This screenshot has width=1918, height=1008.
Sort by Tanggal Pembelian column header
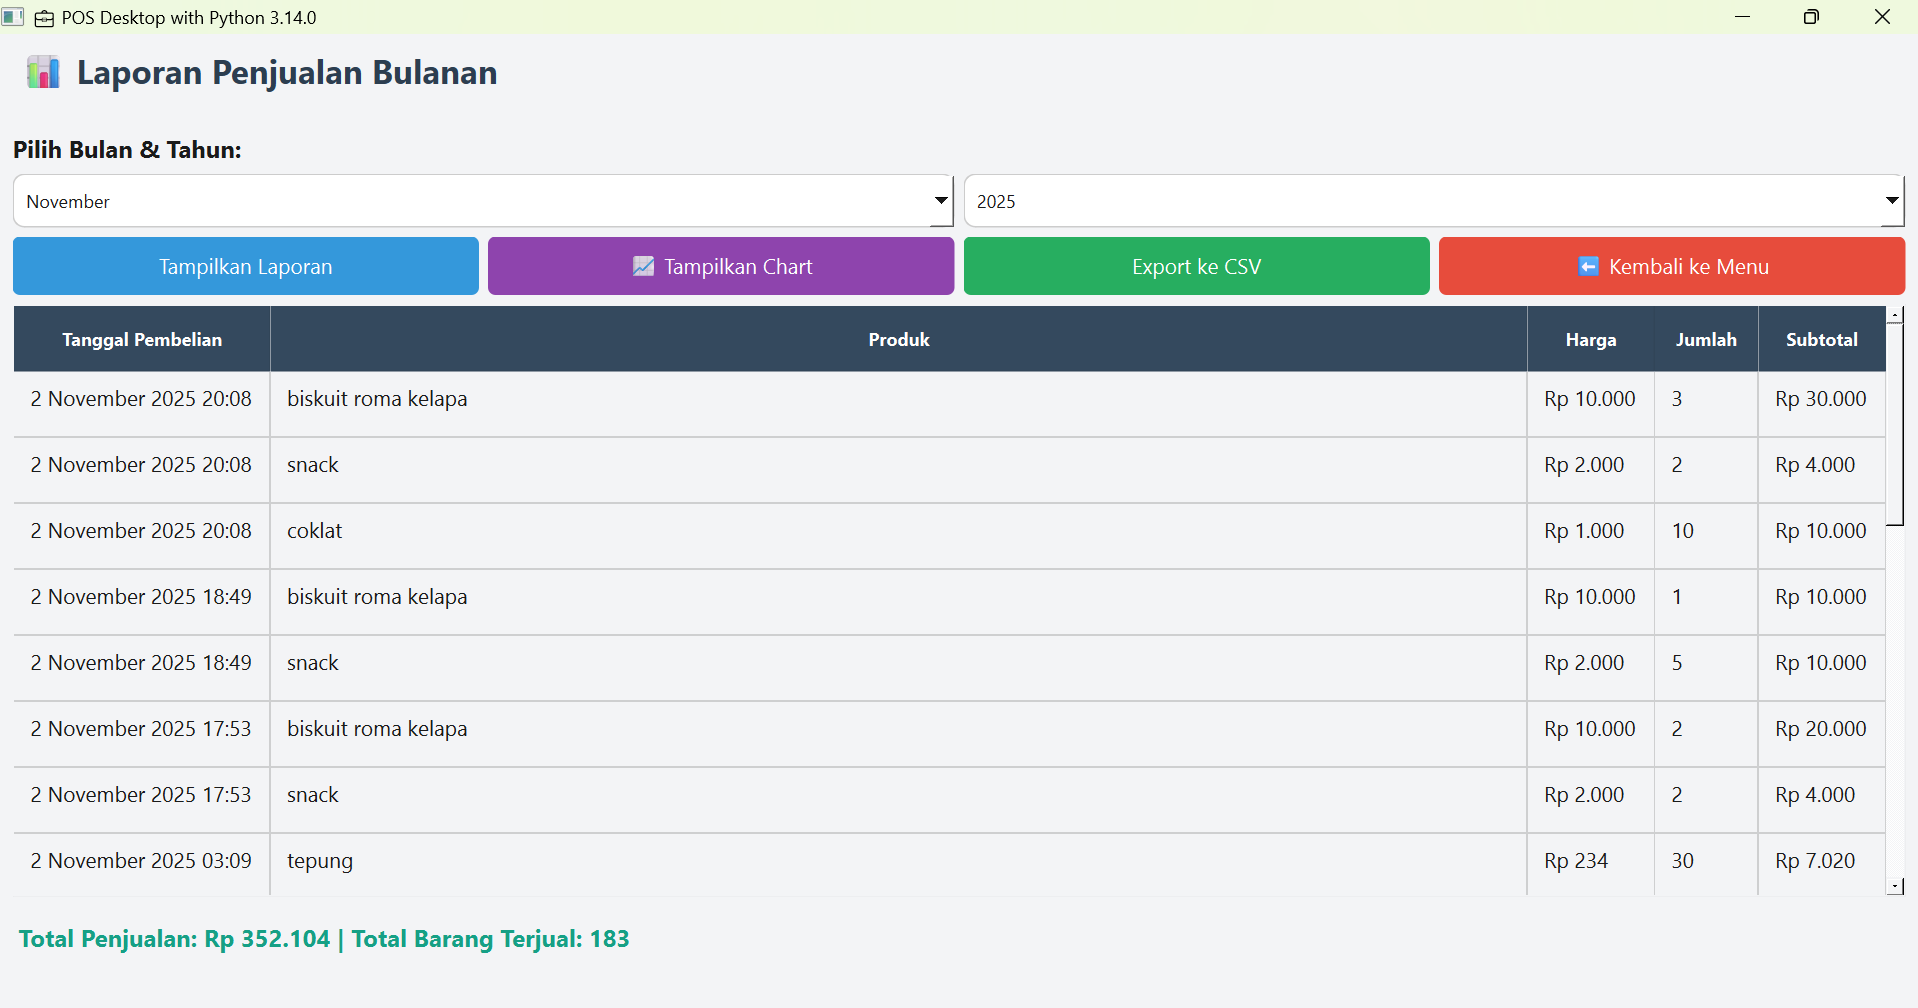click(142, 340)
